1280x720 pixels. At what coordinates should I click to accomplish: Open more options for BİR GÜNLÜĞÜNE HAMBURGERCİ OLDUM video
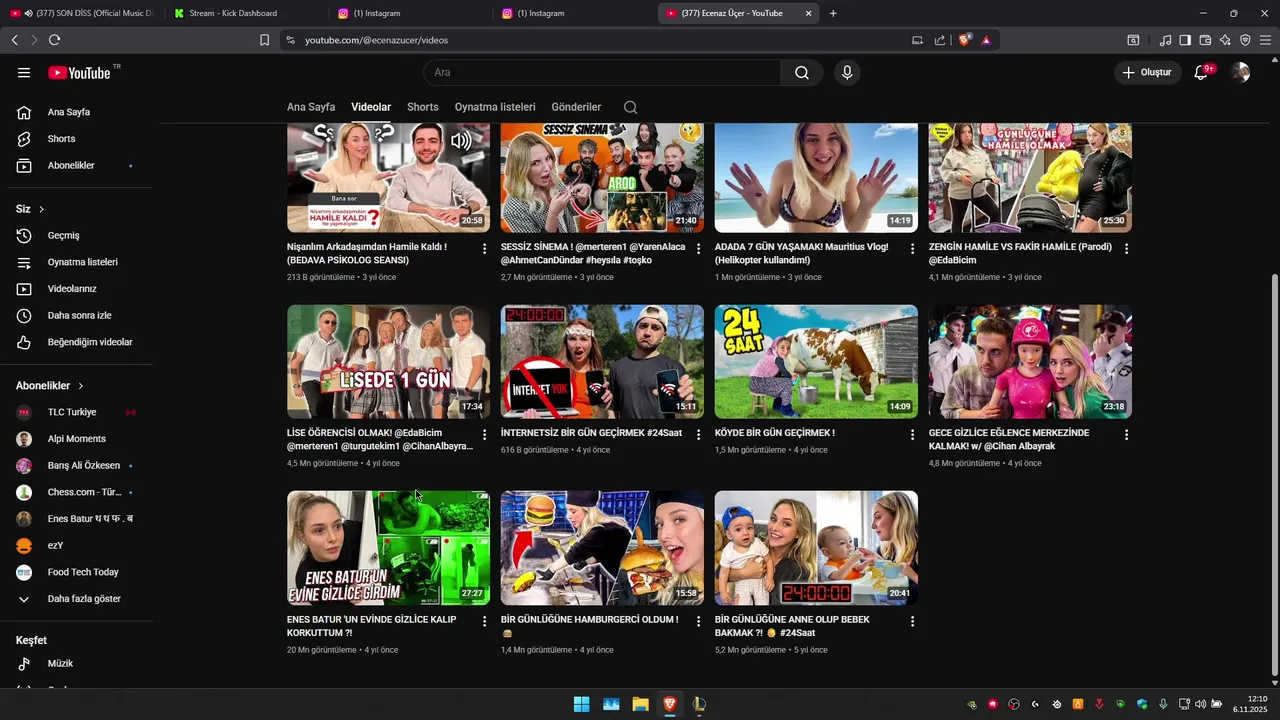[x=699, y=621]
